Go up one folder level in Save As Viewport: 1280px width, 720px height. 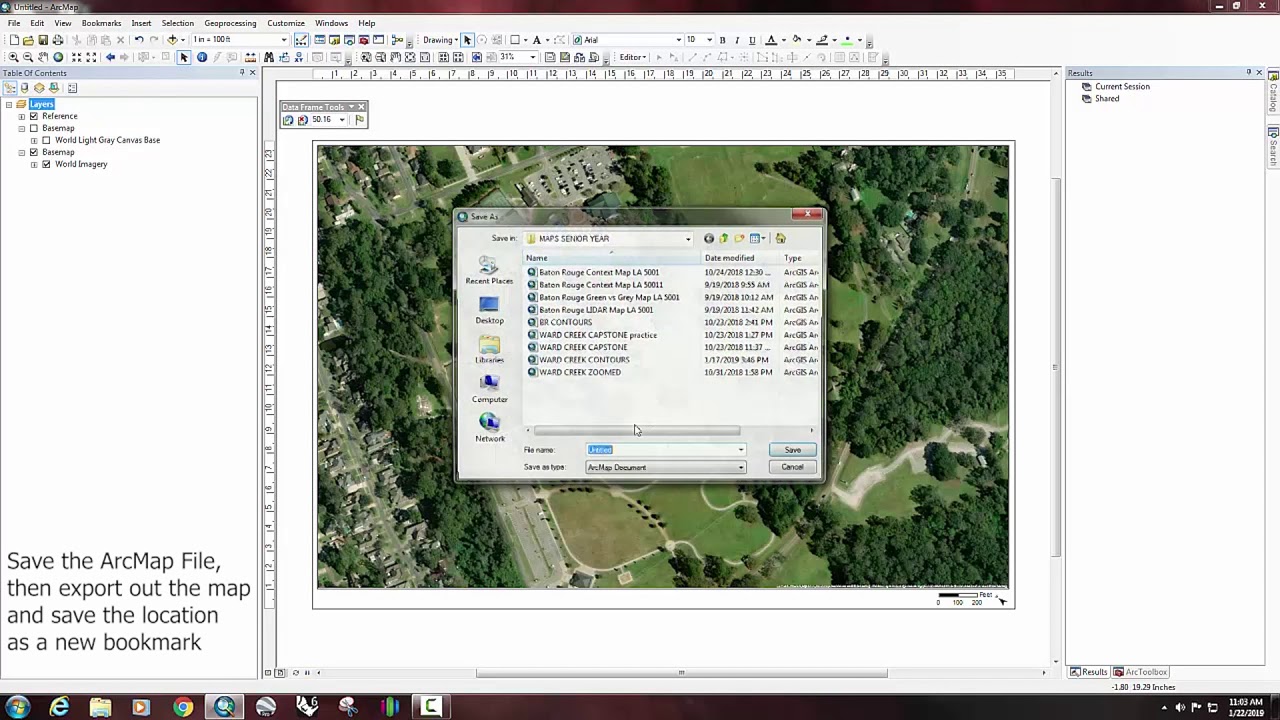[x=723, y=238]
